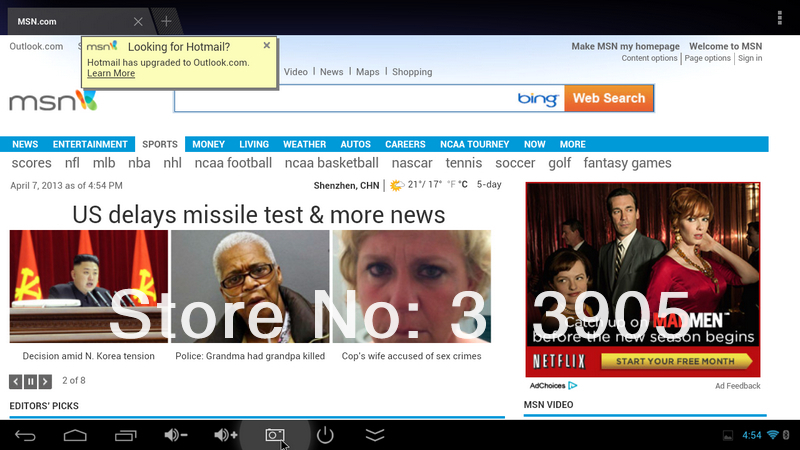Open the NCAA TOURNEY tab
This screenshot has width=800, height=450.
pos(474,144)
